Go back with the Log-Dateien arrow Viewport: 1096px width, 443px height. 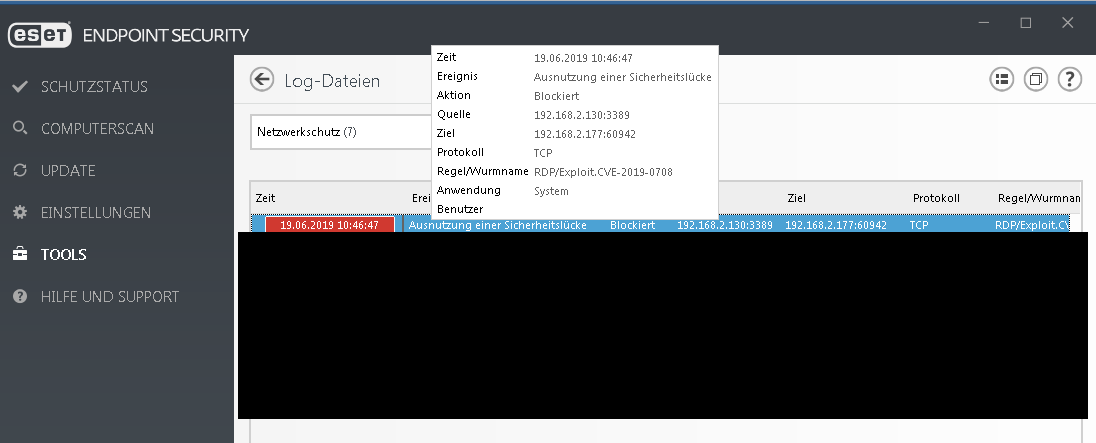coord(262,80)
